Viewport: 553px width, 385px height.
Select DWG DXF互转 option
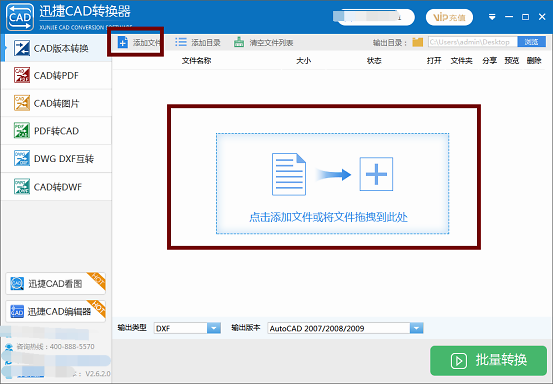coord(57,159)
